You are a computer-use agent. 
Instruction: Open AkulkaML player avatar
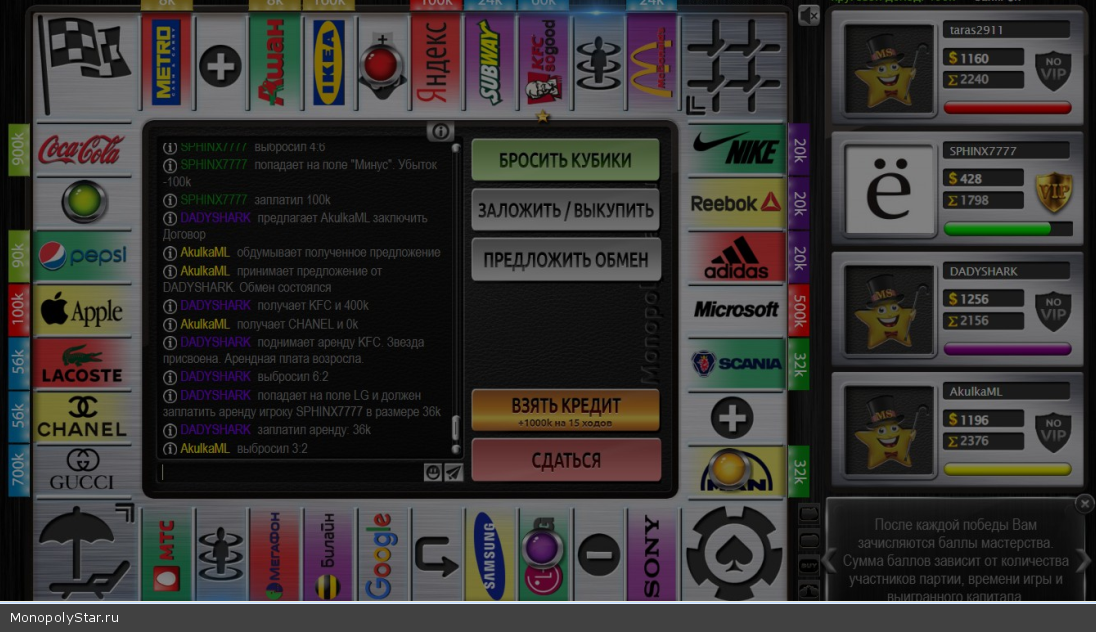coord(888,431)
